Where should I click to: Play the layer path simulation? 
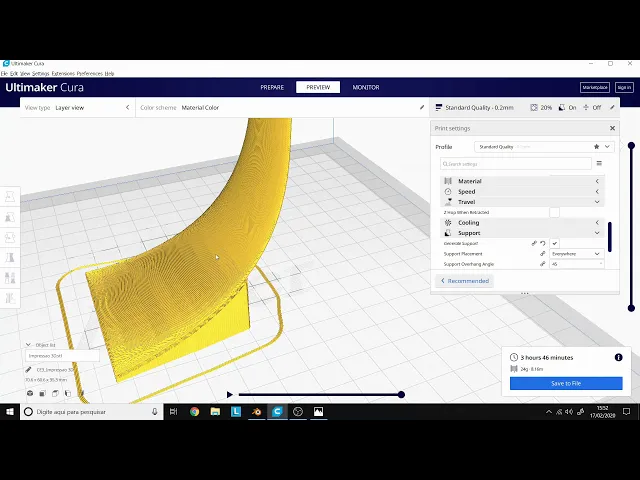pos(229,395)
